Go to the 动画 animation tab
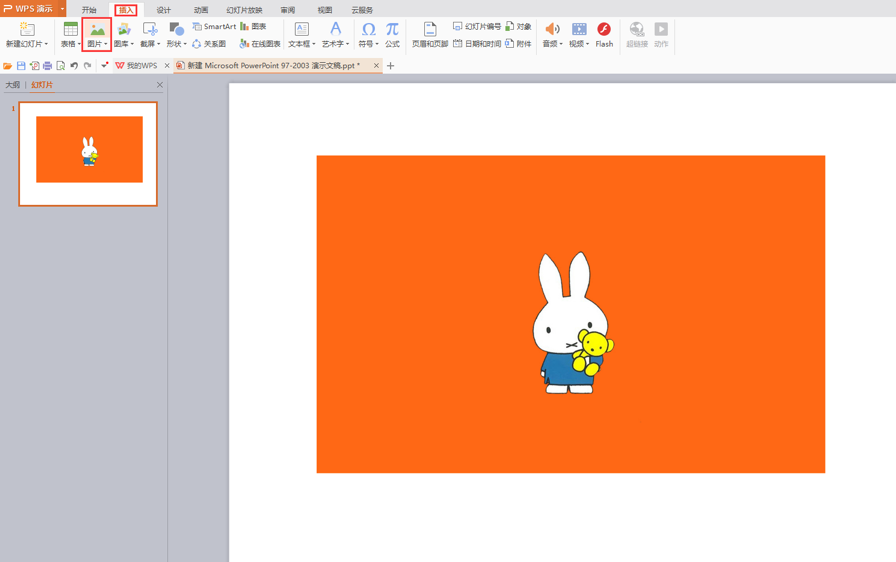 (201, 10)
